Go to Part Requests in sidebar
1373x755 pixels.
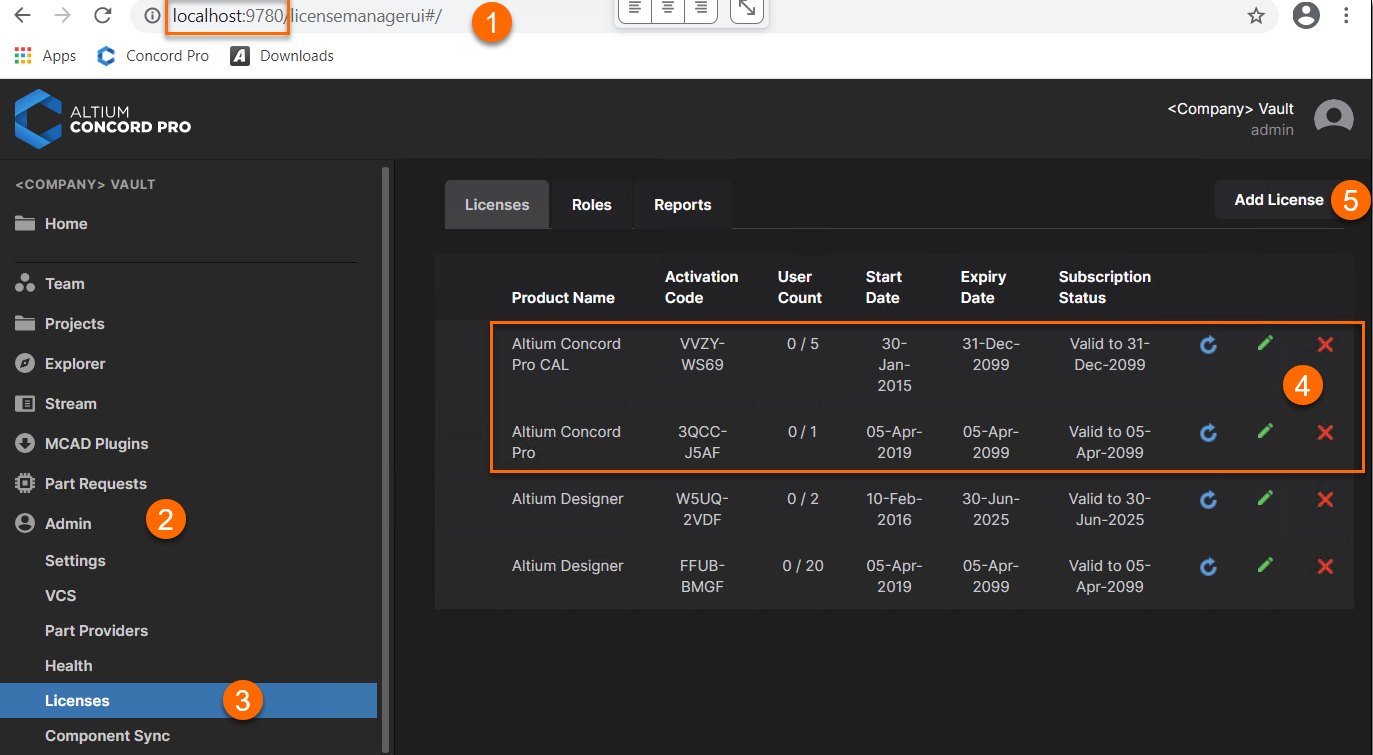(x=95, y=484)
